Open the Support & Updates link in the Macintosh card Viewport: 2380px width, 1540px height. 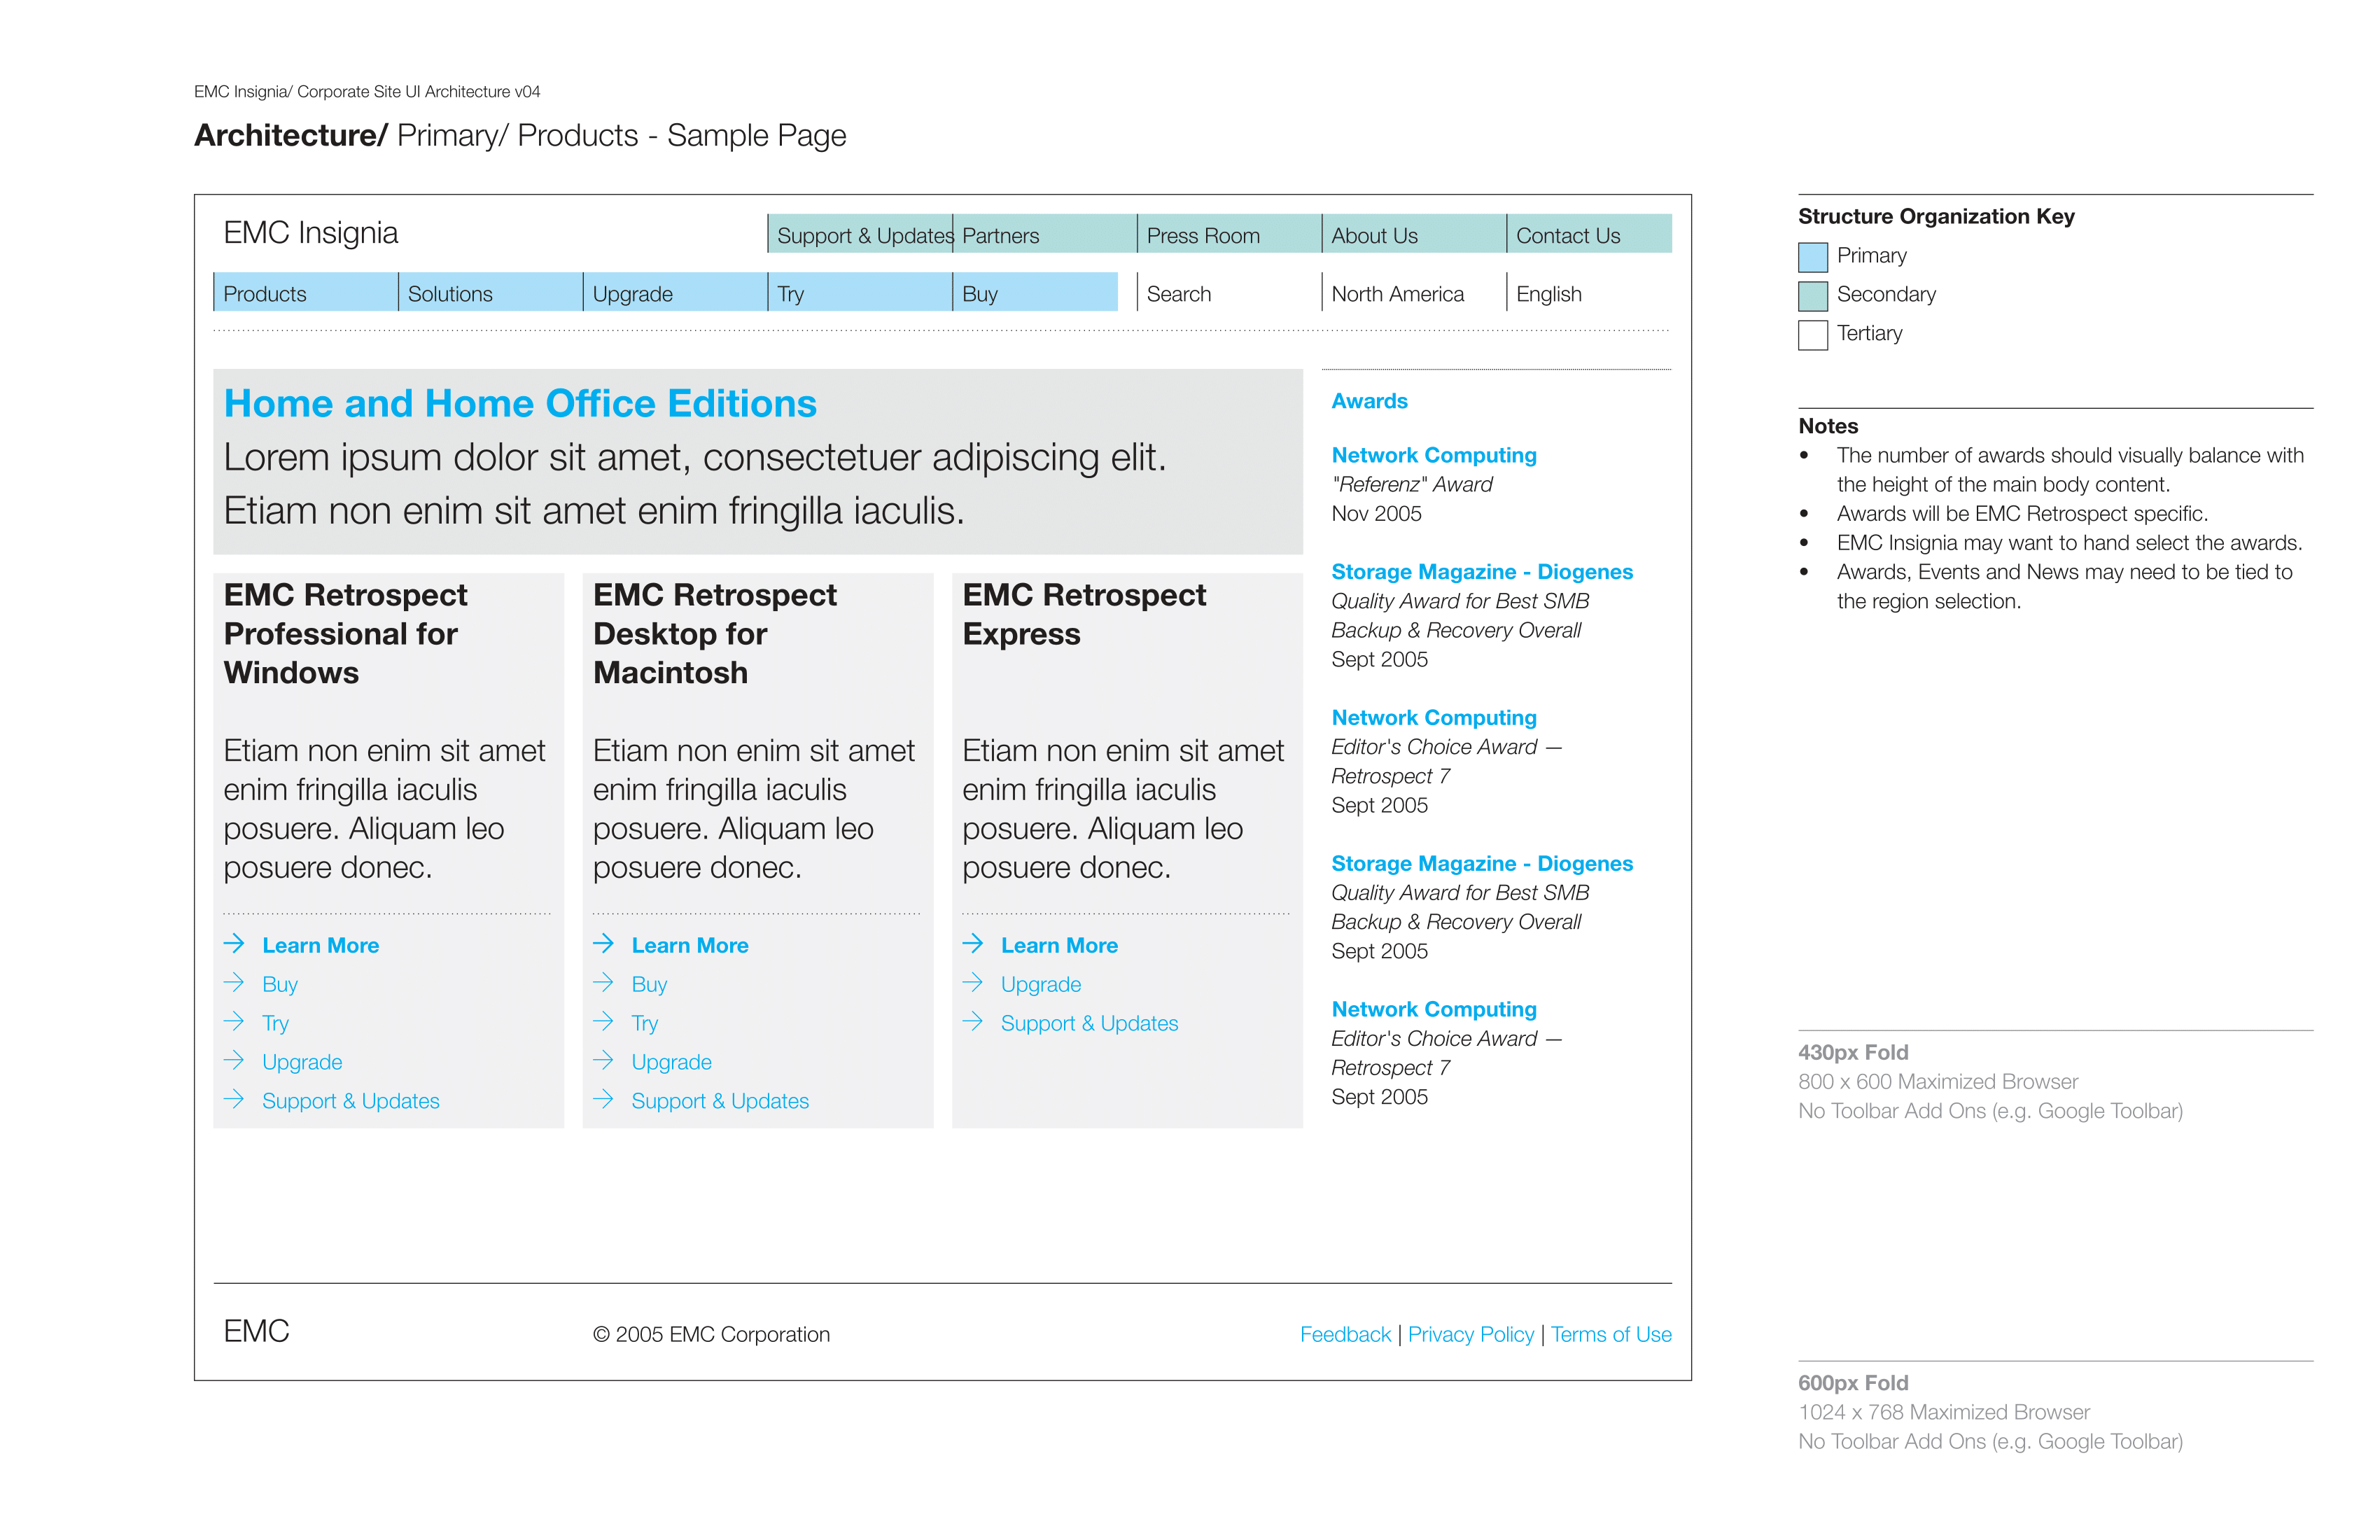pyautogui.click(x=720, y=1101)
